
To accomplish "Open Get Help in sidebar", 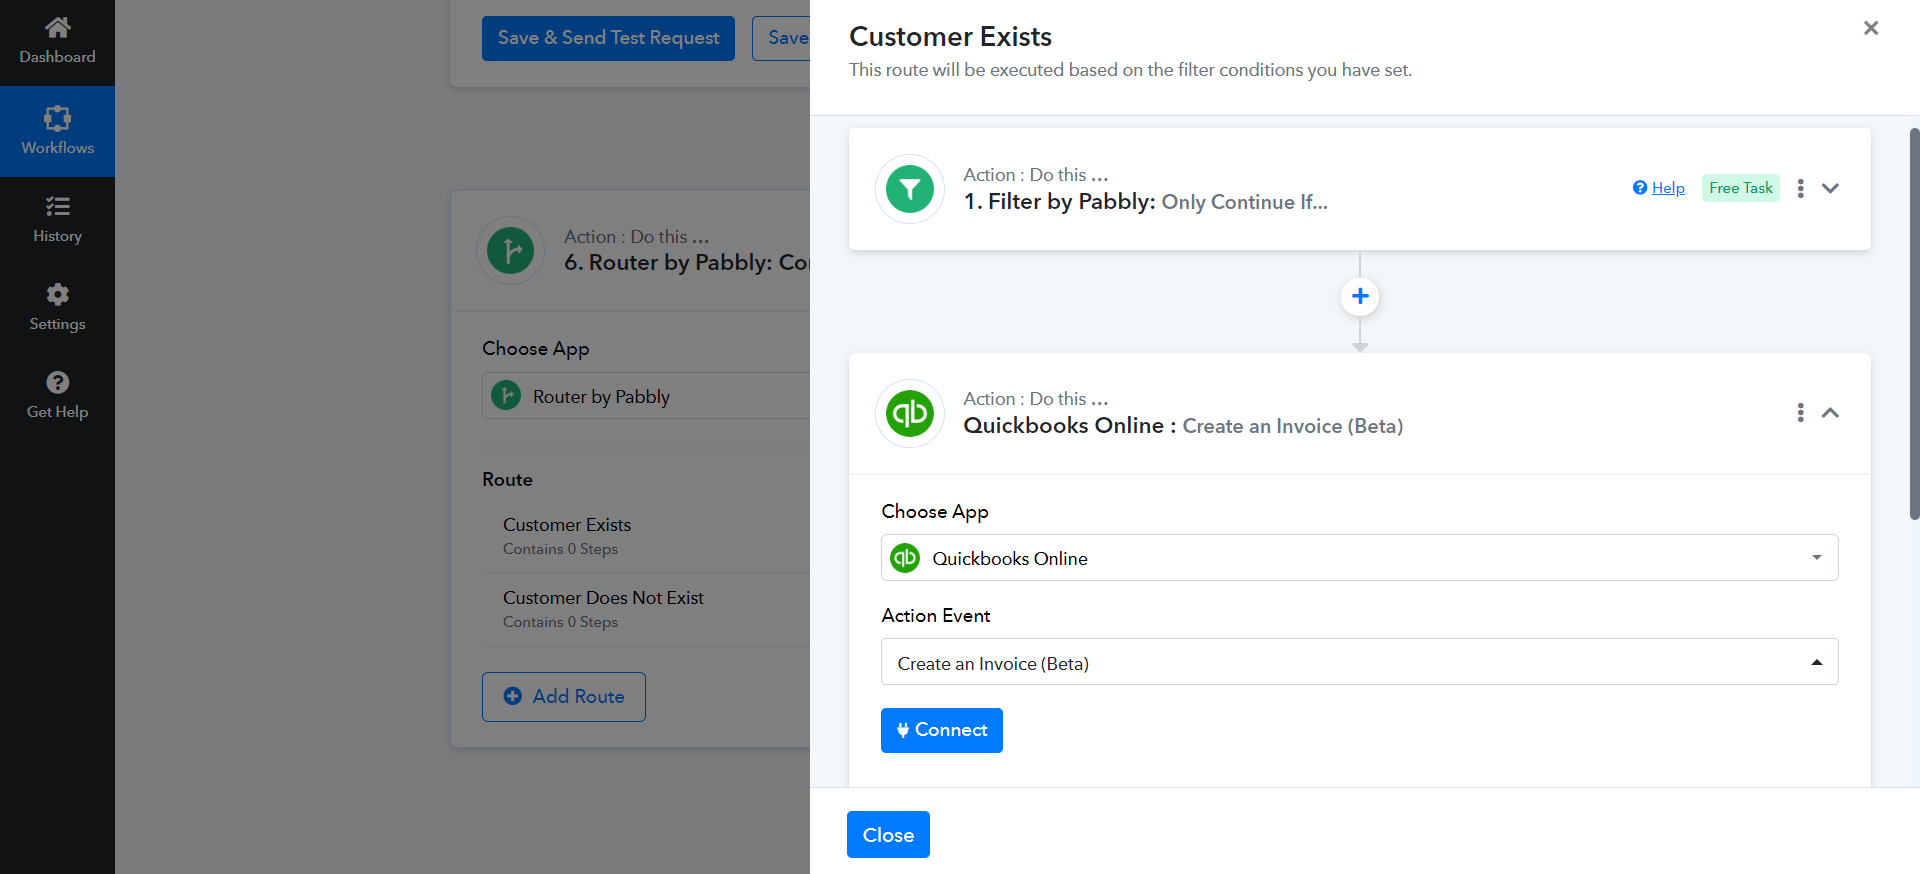I will [x=57, y=396].
